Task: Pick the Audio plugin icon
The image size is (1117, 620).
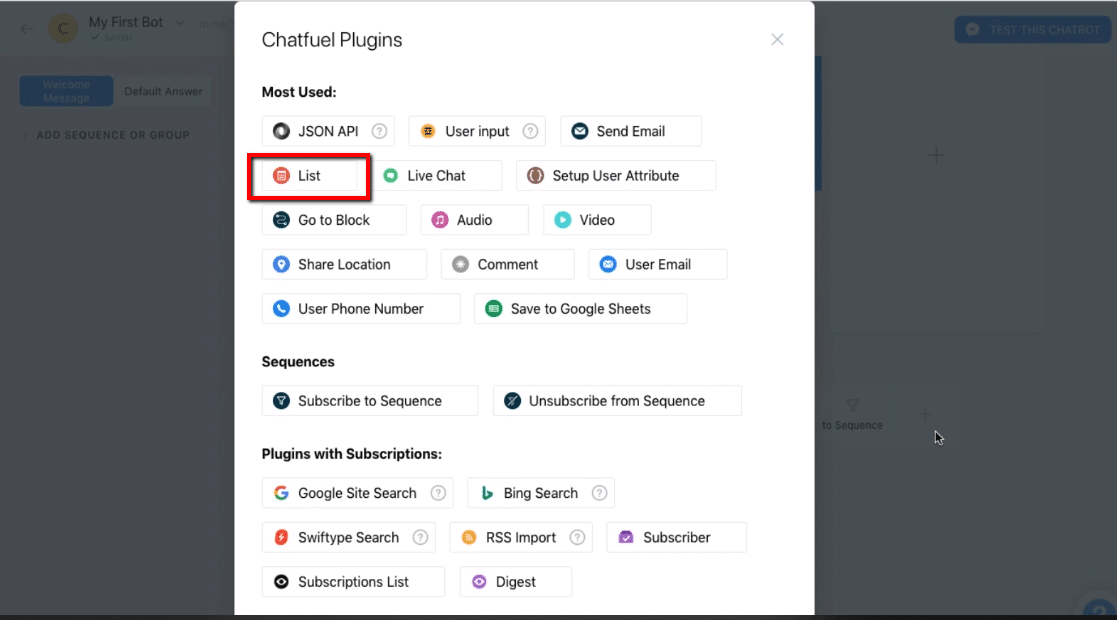Action: [440, 219]
